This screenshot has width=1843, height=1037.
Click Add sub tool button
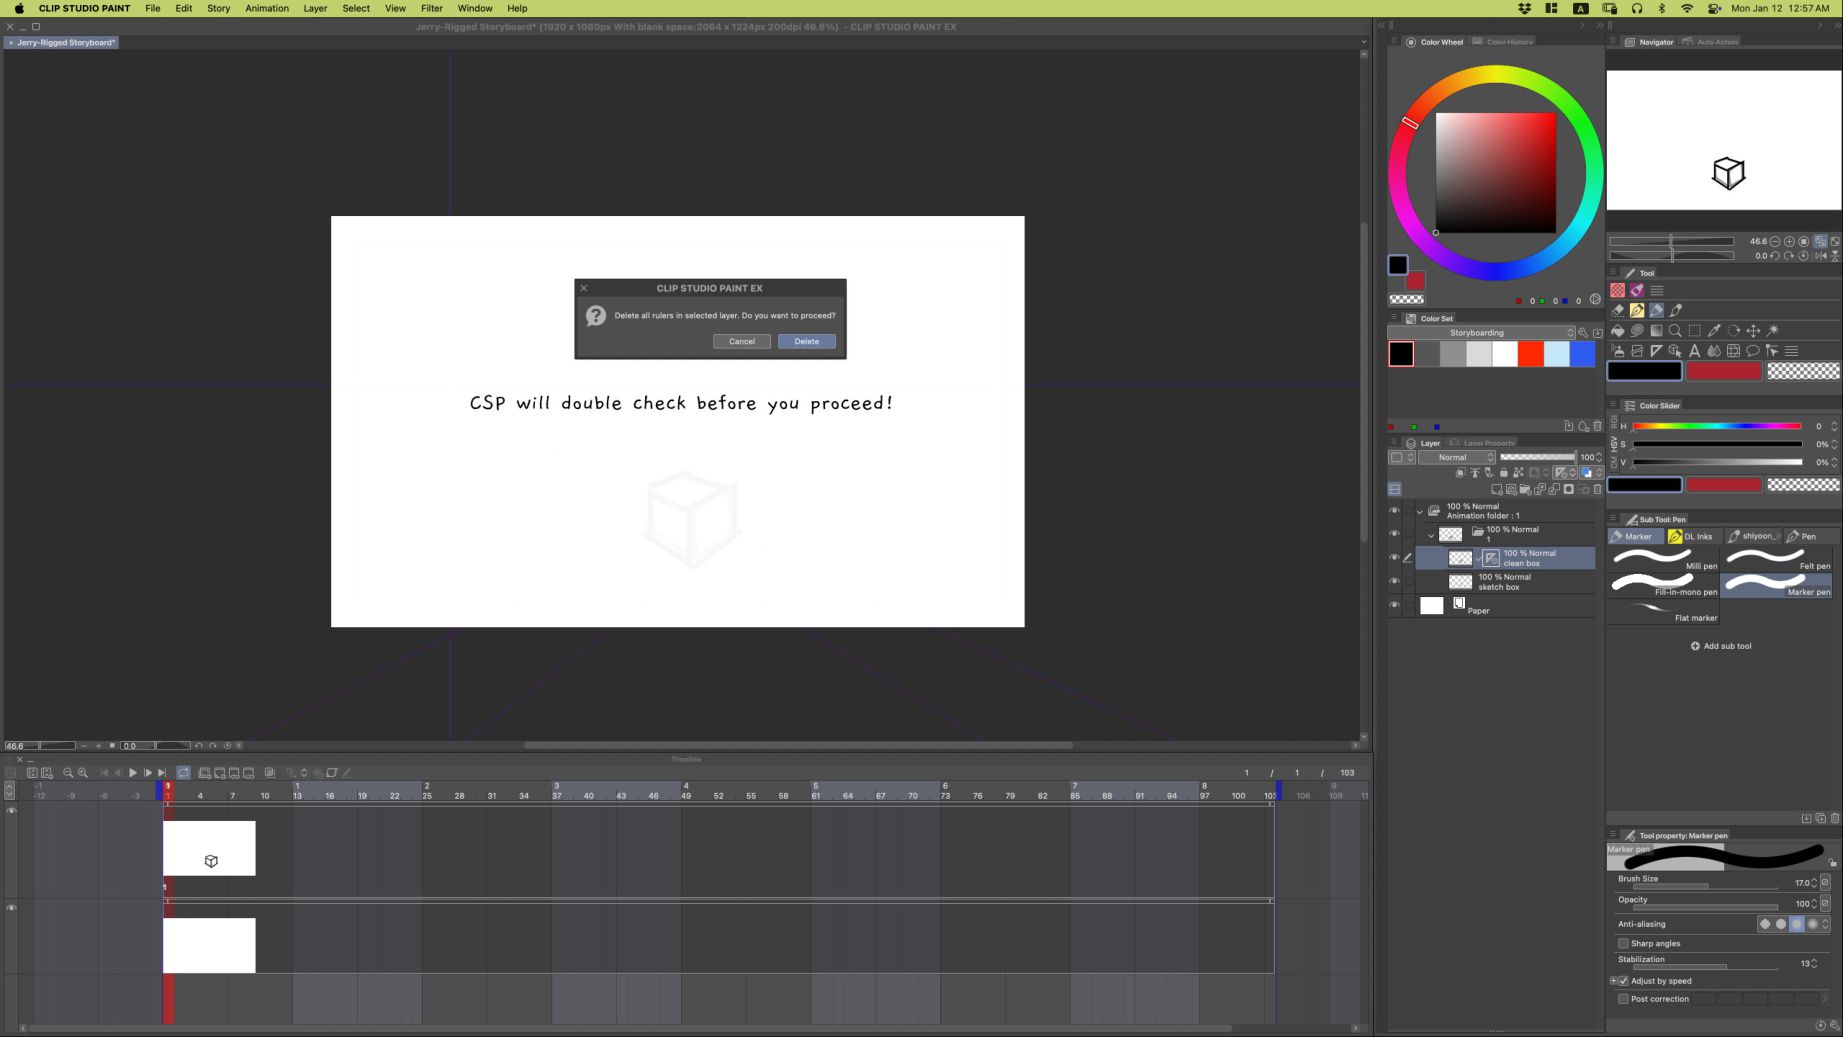[x=1721, y=646]
